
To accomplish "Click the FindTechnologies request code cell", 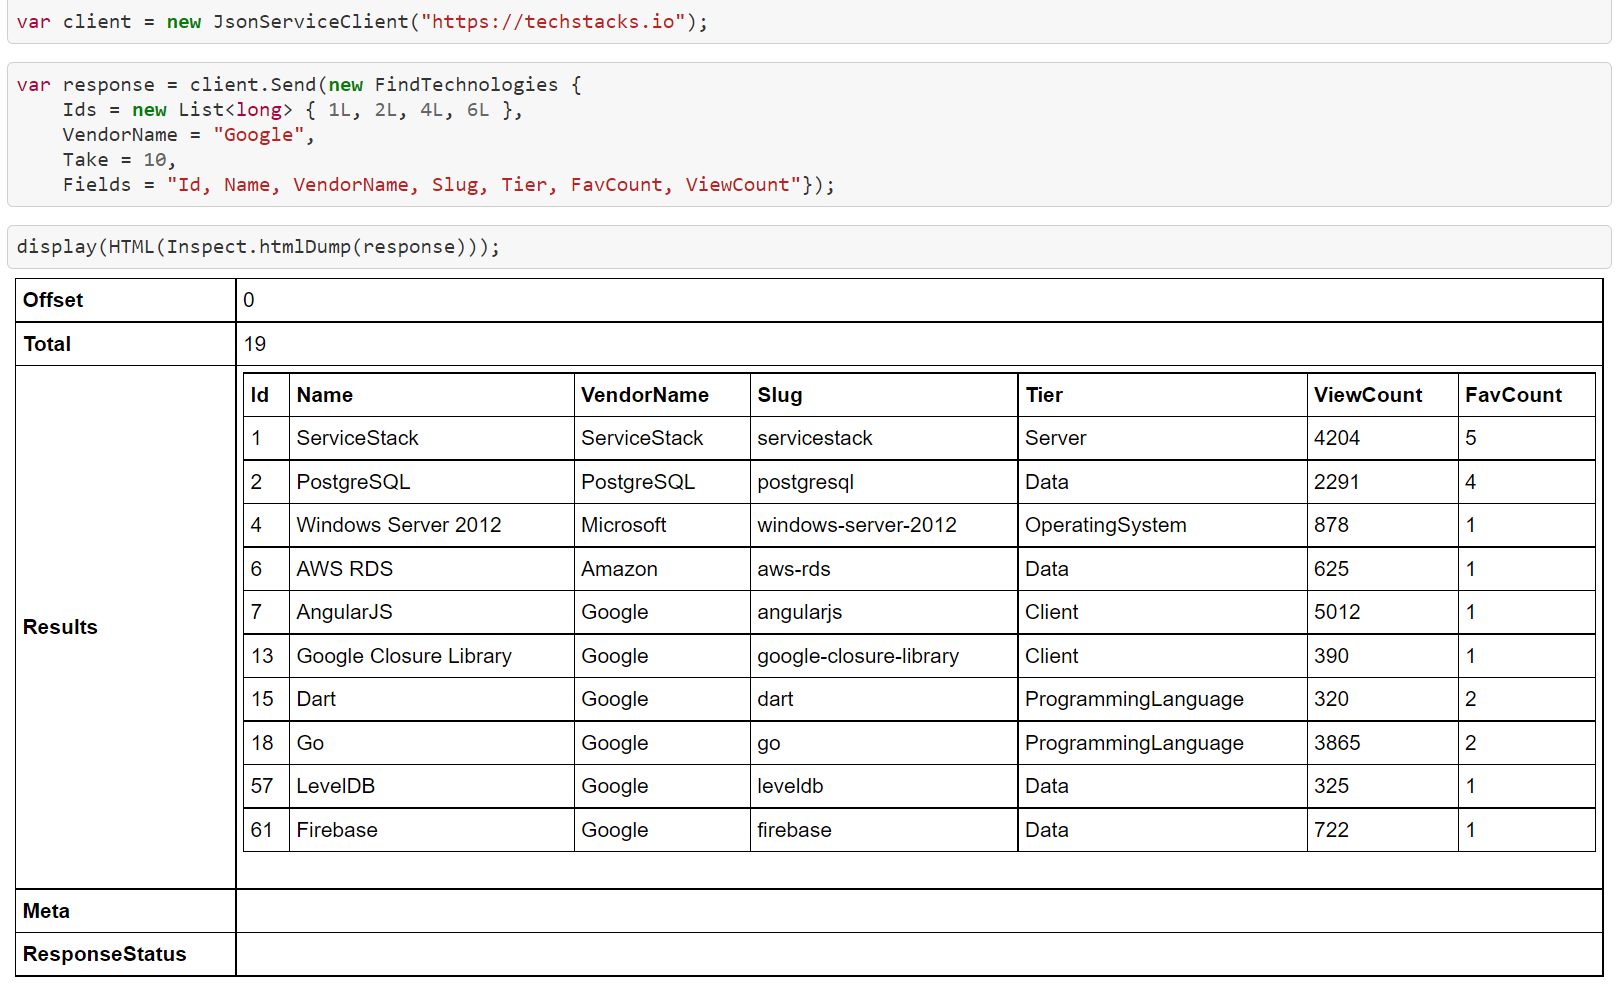I will 809,135.
